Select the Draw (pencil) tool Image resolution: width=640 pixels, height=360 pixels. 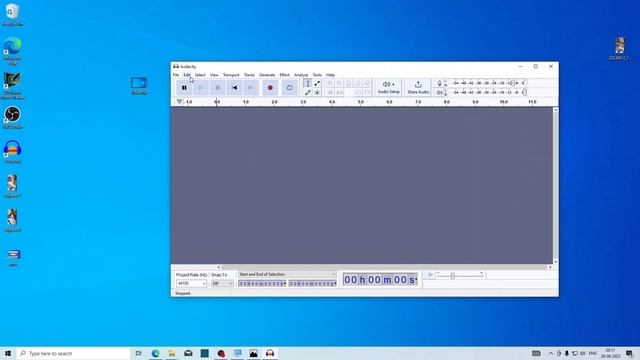tap(308, 93)
